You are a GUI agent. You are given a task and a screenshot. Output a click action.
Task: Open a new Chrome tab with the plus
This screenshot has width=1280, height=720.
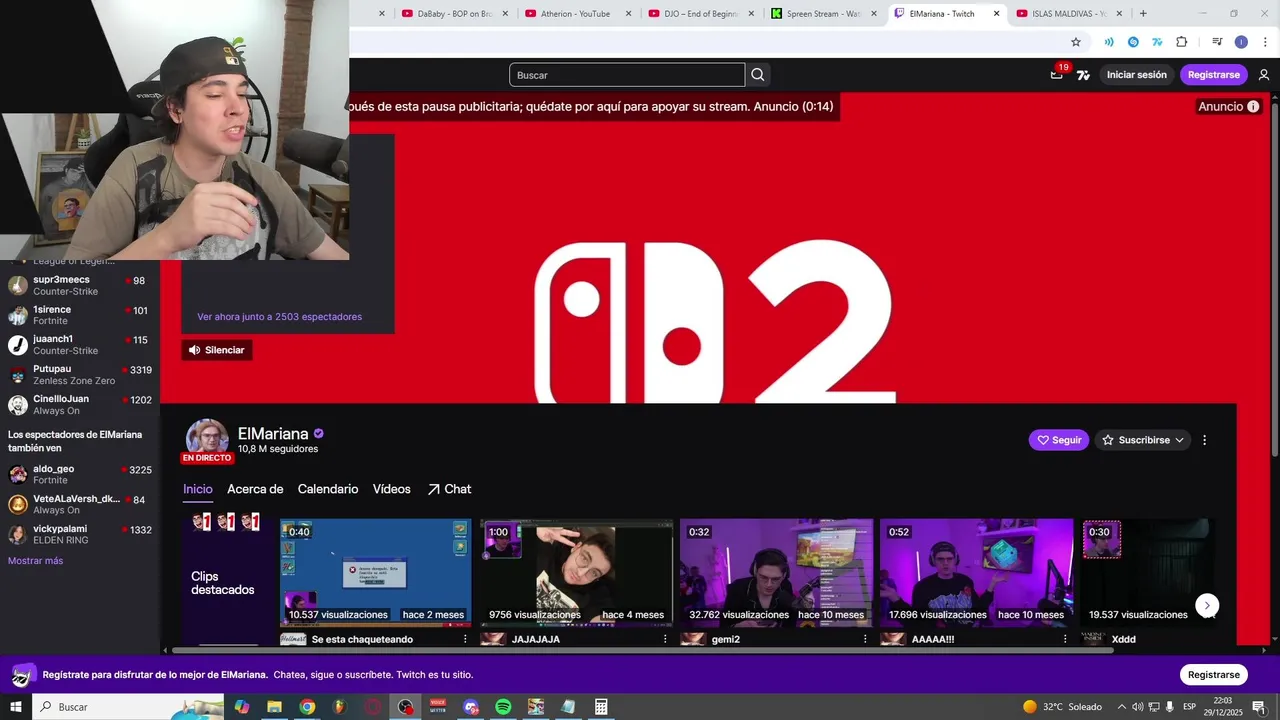(1143, 14)
